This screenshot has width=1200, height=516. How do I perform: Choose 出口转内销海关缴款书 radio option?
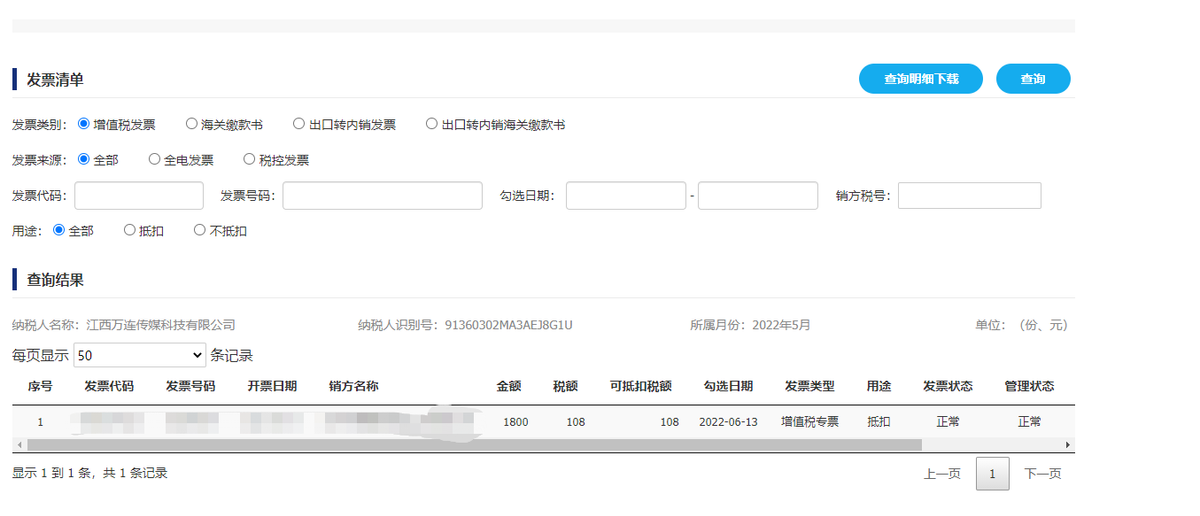pos(432,124)
